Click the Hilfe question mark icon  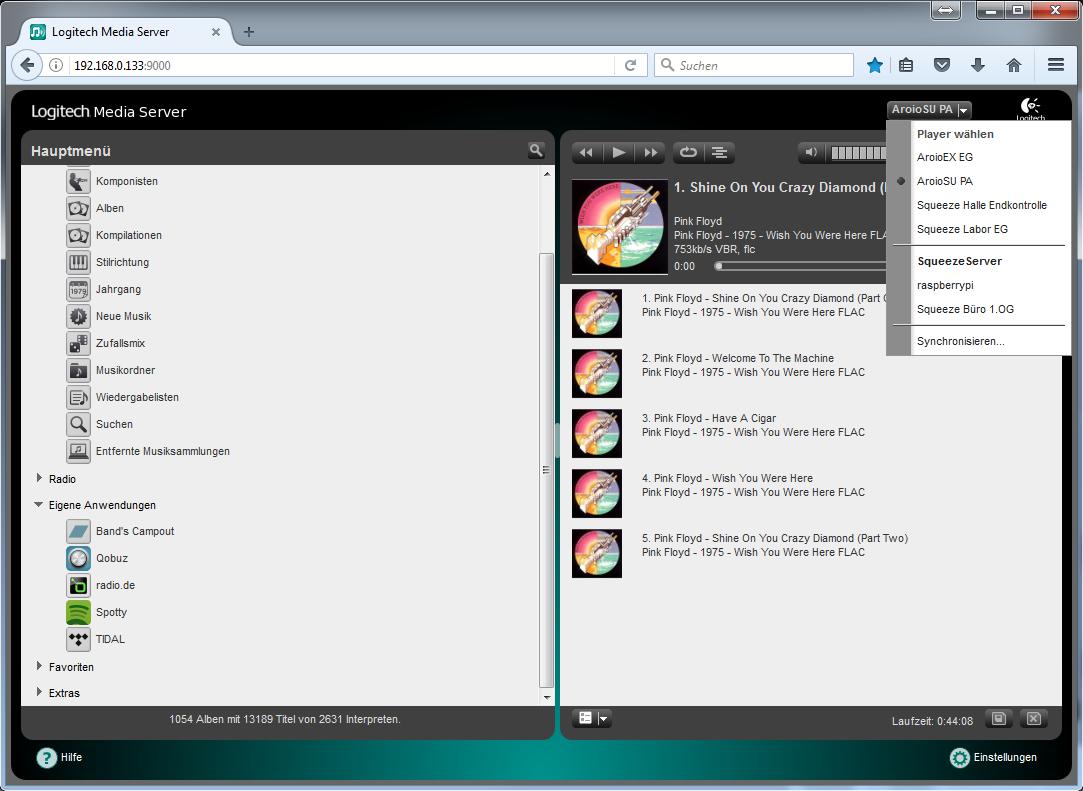46,758
